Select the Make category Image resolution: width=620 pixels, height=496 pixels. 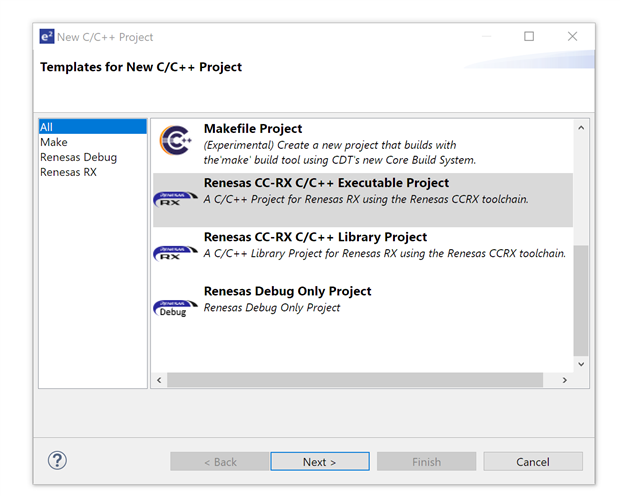(54, 142)
